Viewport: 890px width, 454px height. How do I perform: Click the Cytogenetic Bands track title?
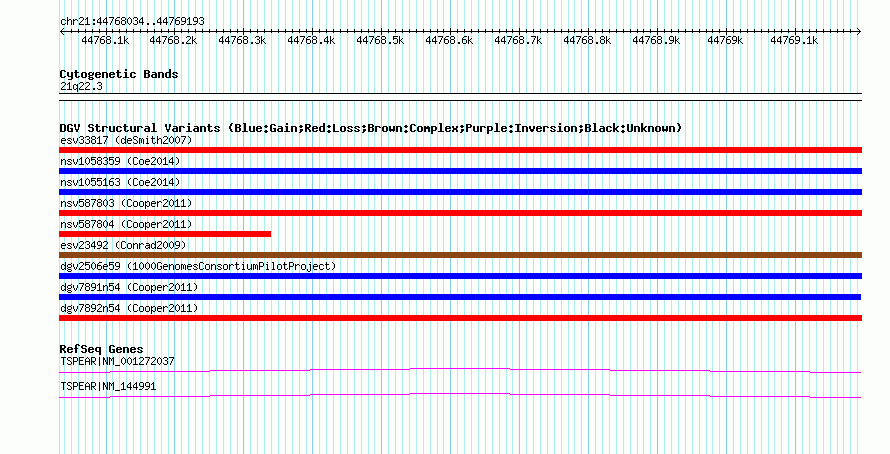(119, 74)
